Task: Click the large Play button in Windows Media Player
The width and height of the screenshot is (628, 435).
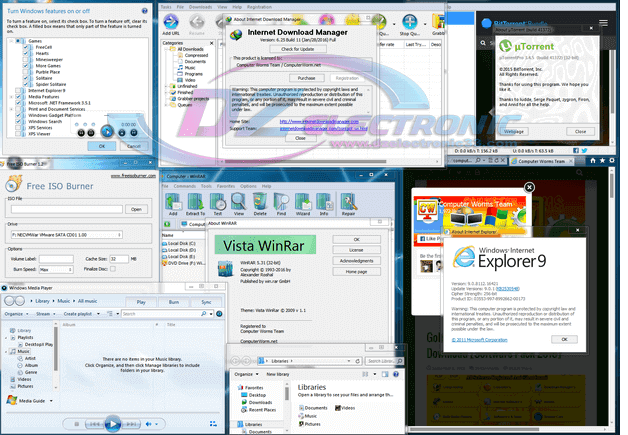Action: coord(113,423)
